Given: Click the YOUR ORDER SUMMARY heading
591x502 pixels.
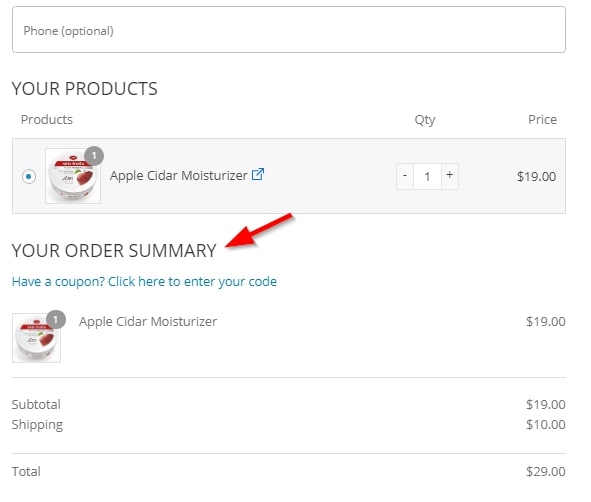Looking at the screenshot, I should click(114, 251).
